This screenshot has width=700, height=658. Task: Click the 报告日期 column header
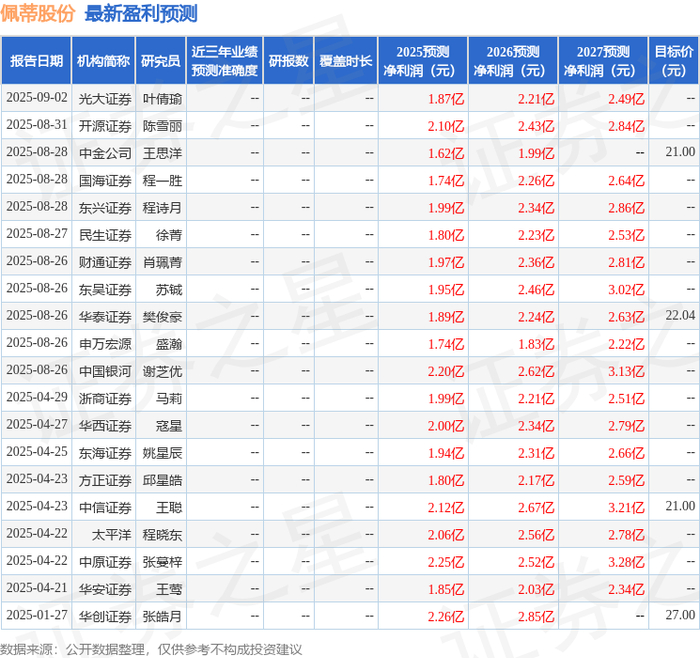point(36,61)
